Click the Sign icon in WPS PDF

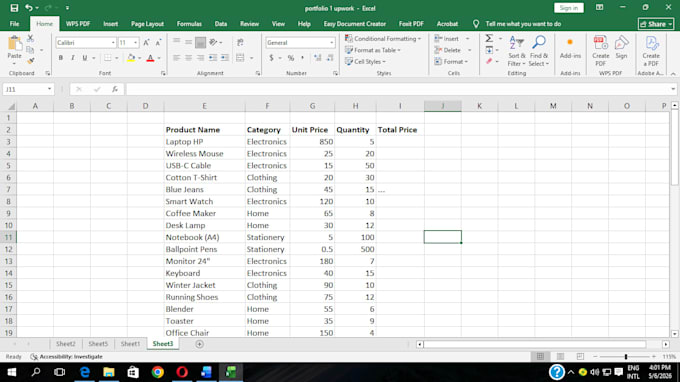click(x=621, y=47)
